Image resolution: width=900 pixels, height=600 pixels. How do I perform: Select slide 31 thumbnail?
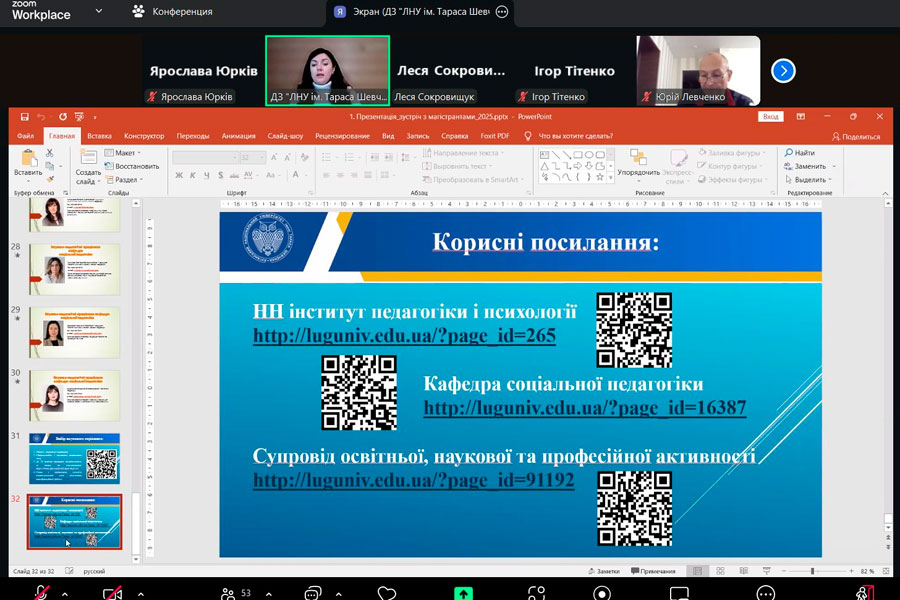75,458
